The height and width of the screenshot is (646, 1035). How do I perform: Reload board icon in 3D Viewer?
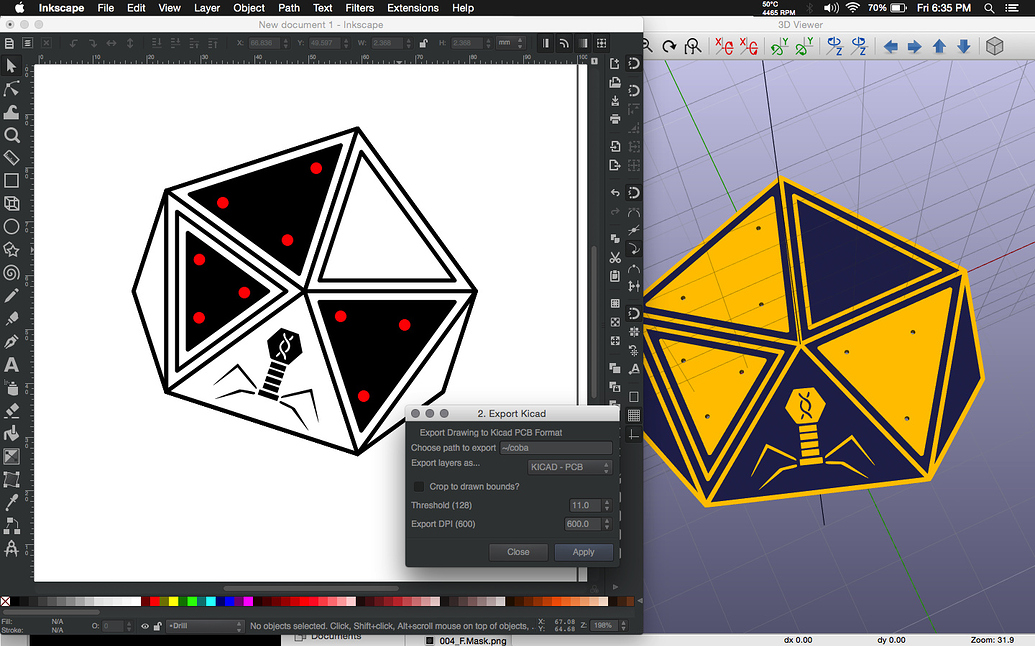click(x=669, y=46)
